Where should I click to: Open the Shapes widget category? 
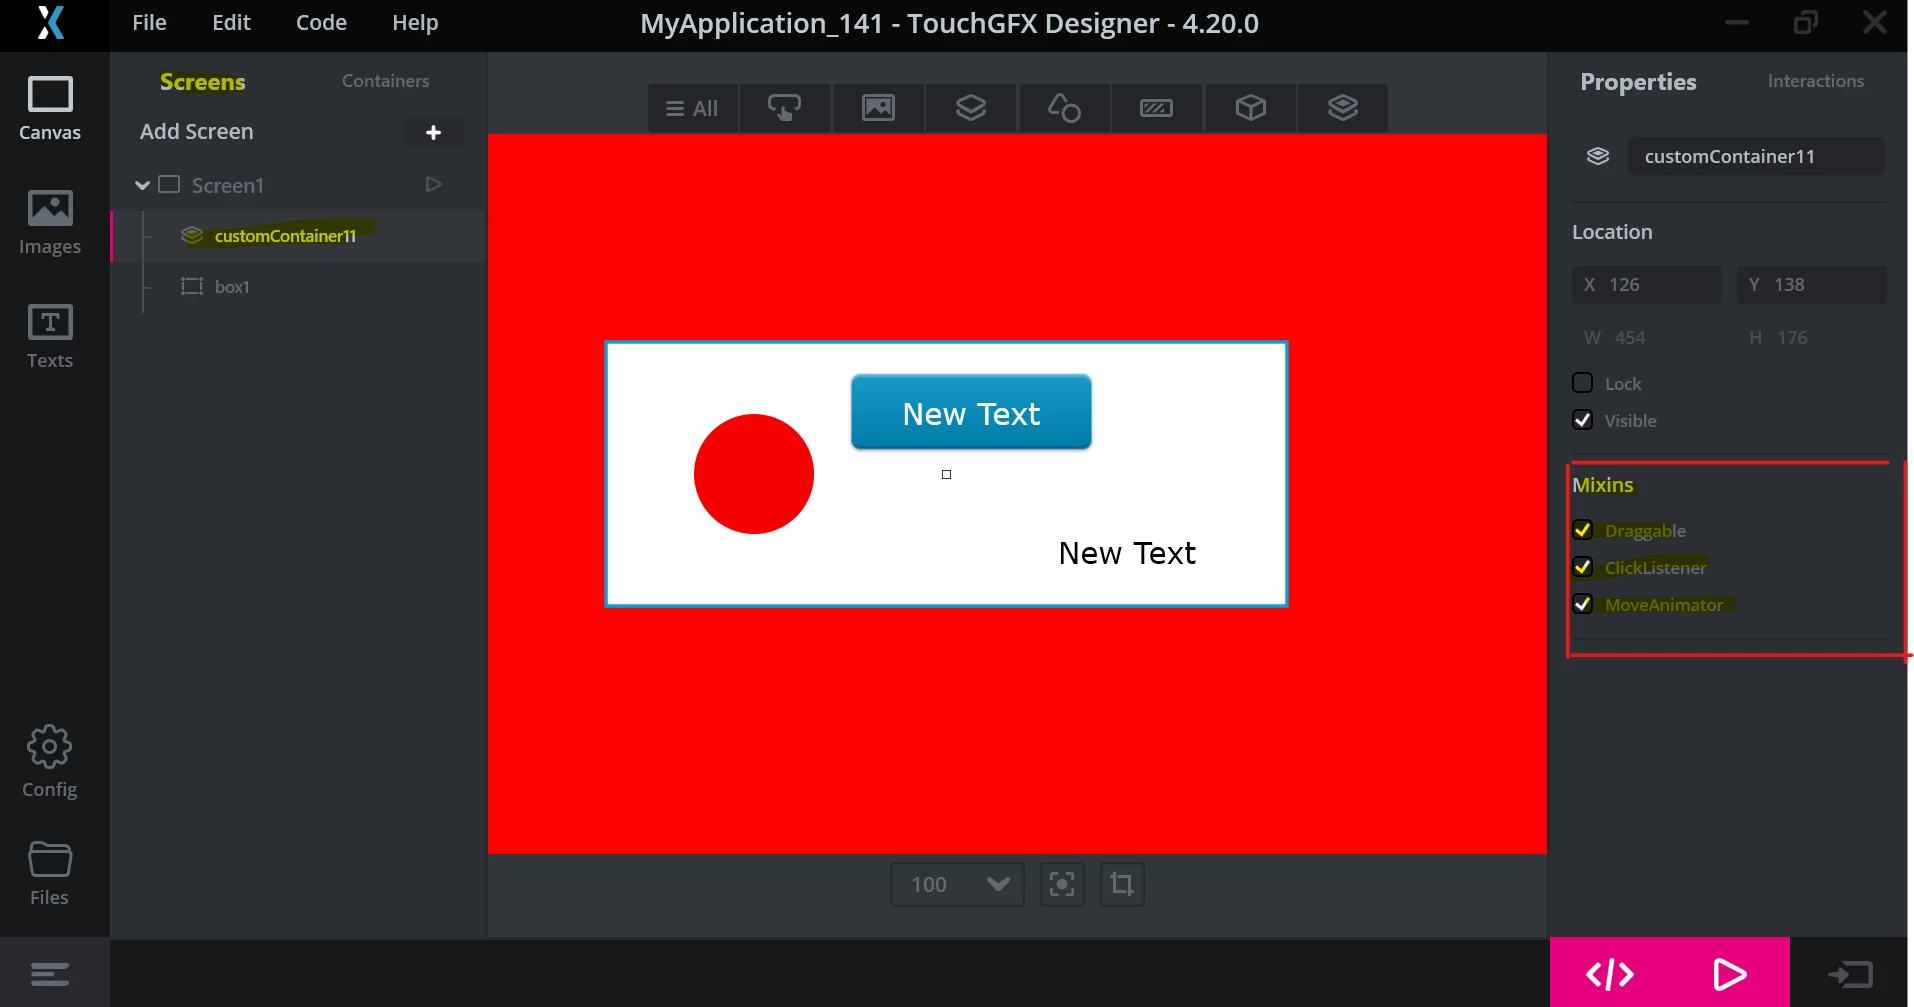(1064, 108)
